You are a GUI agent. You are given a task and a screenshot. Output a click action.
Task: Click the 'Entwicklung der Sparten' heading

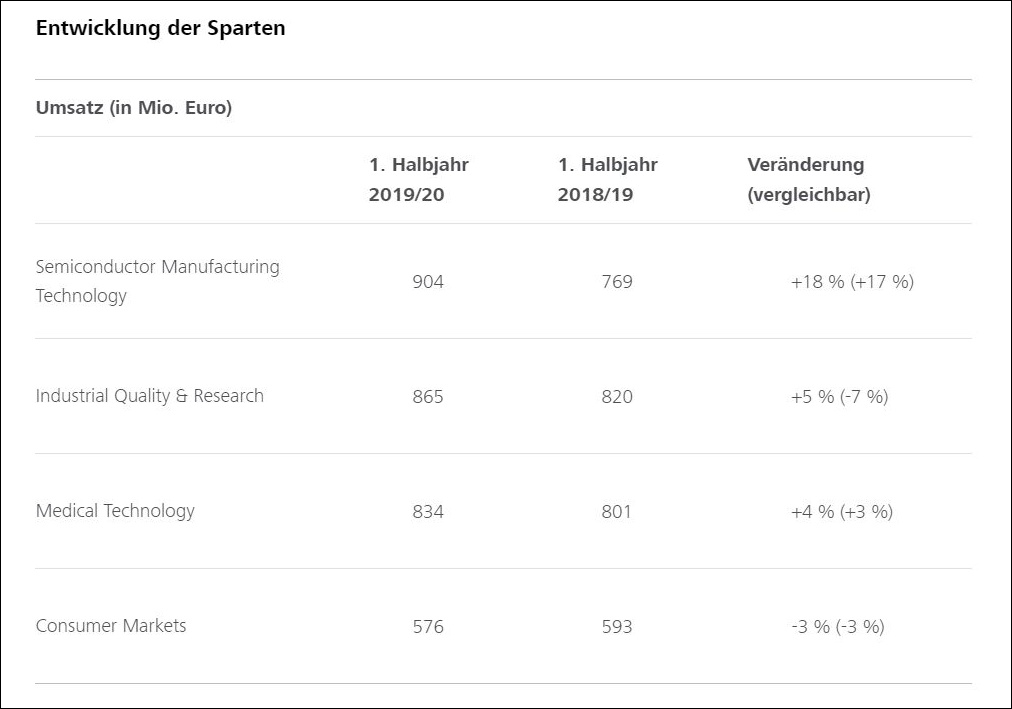(x=160, y=28)
